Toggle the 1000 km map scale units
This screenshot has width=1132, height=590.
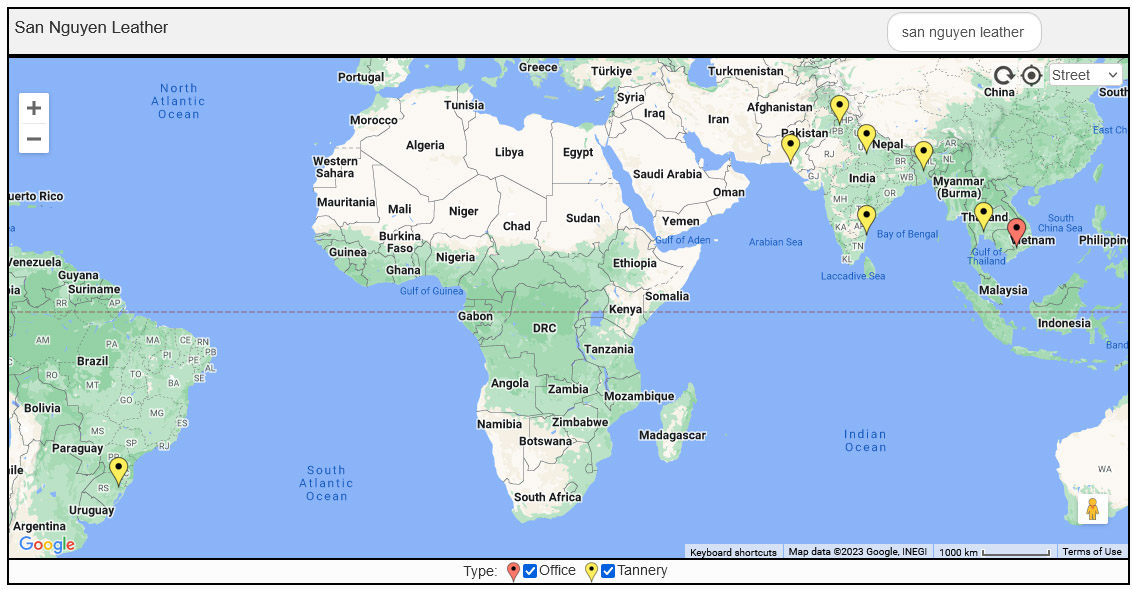tap(994, 552)
